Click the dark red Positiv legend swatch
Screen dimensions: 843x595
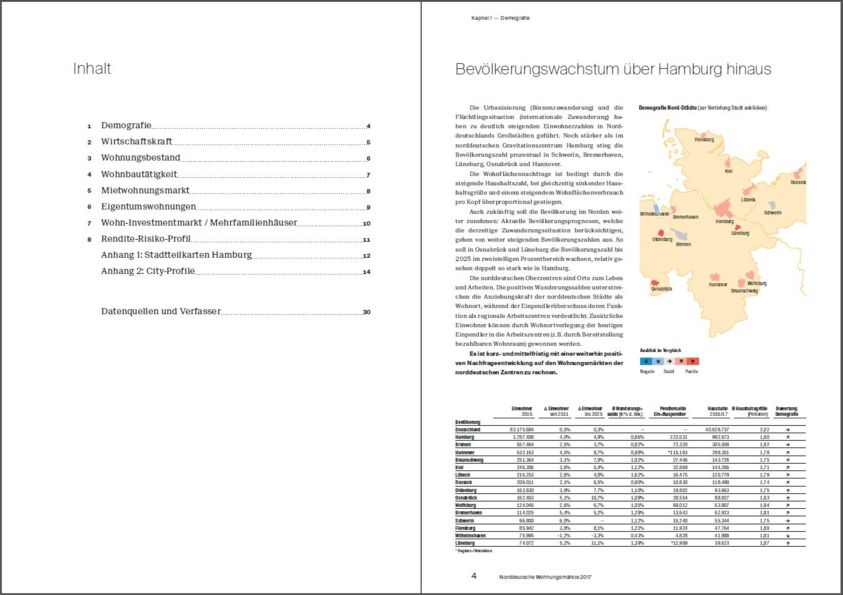point(693,362)
